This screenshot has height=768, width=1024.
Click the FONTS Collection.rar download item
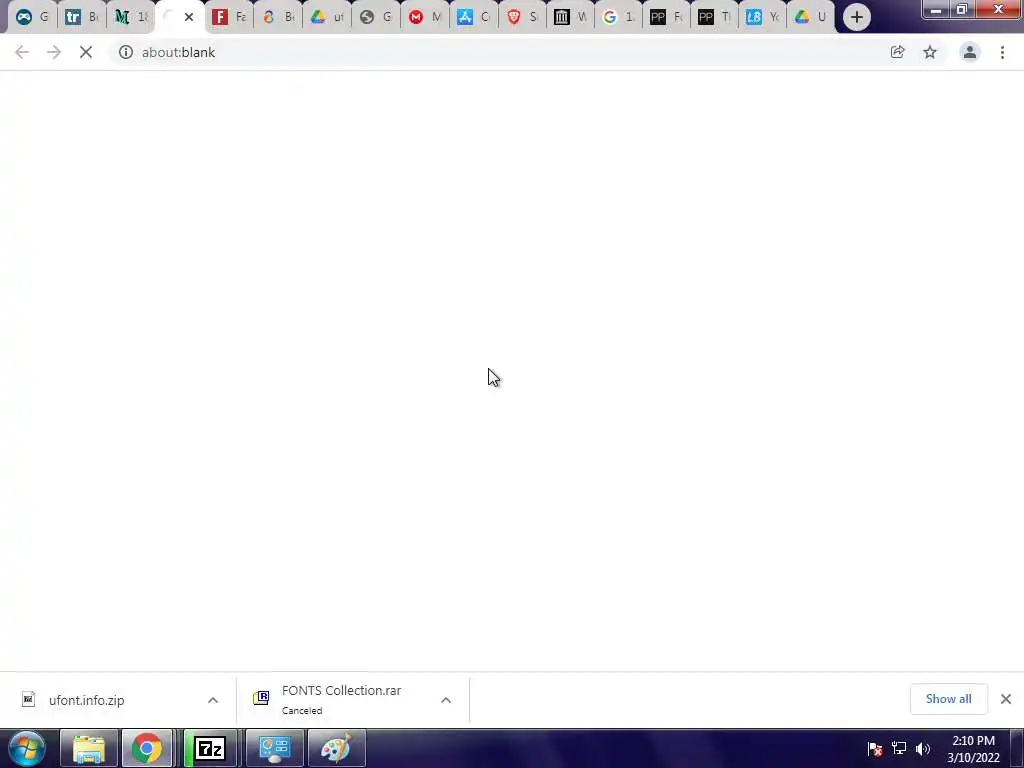tap(342, 699)
